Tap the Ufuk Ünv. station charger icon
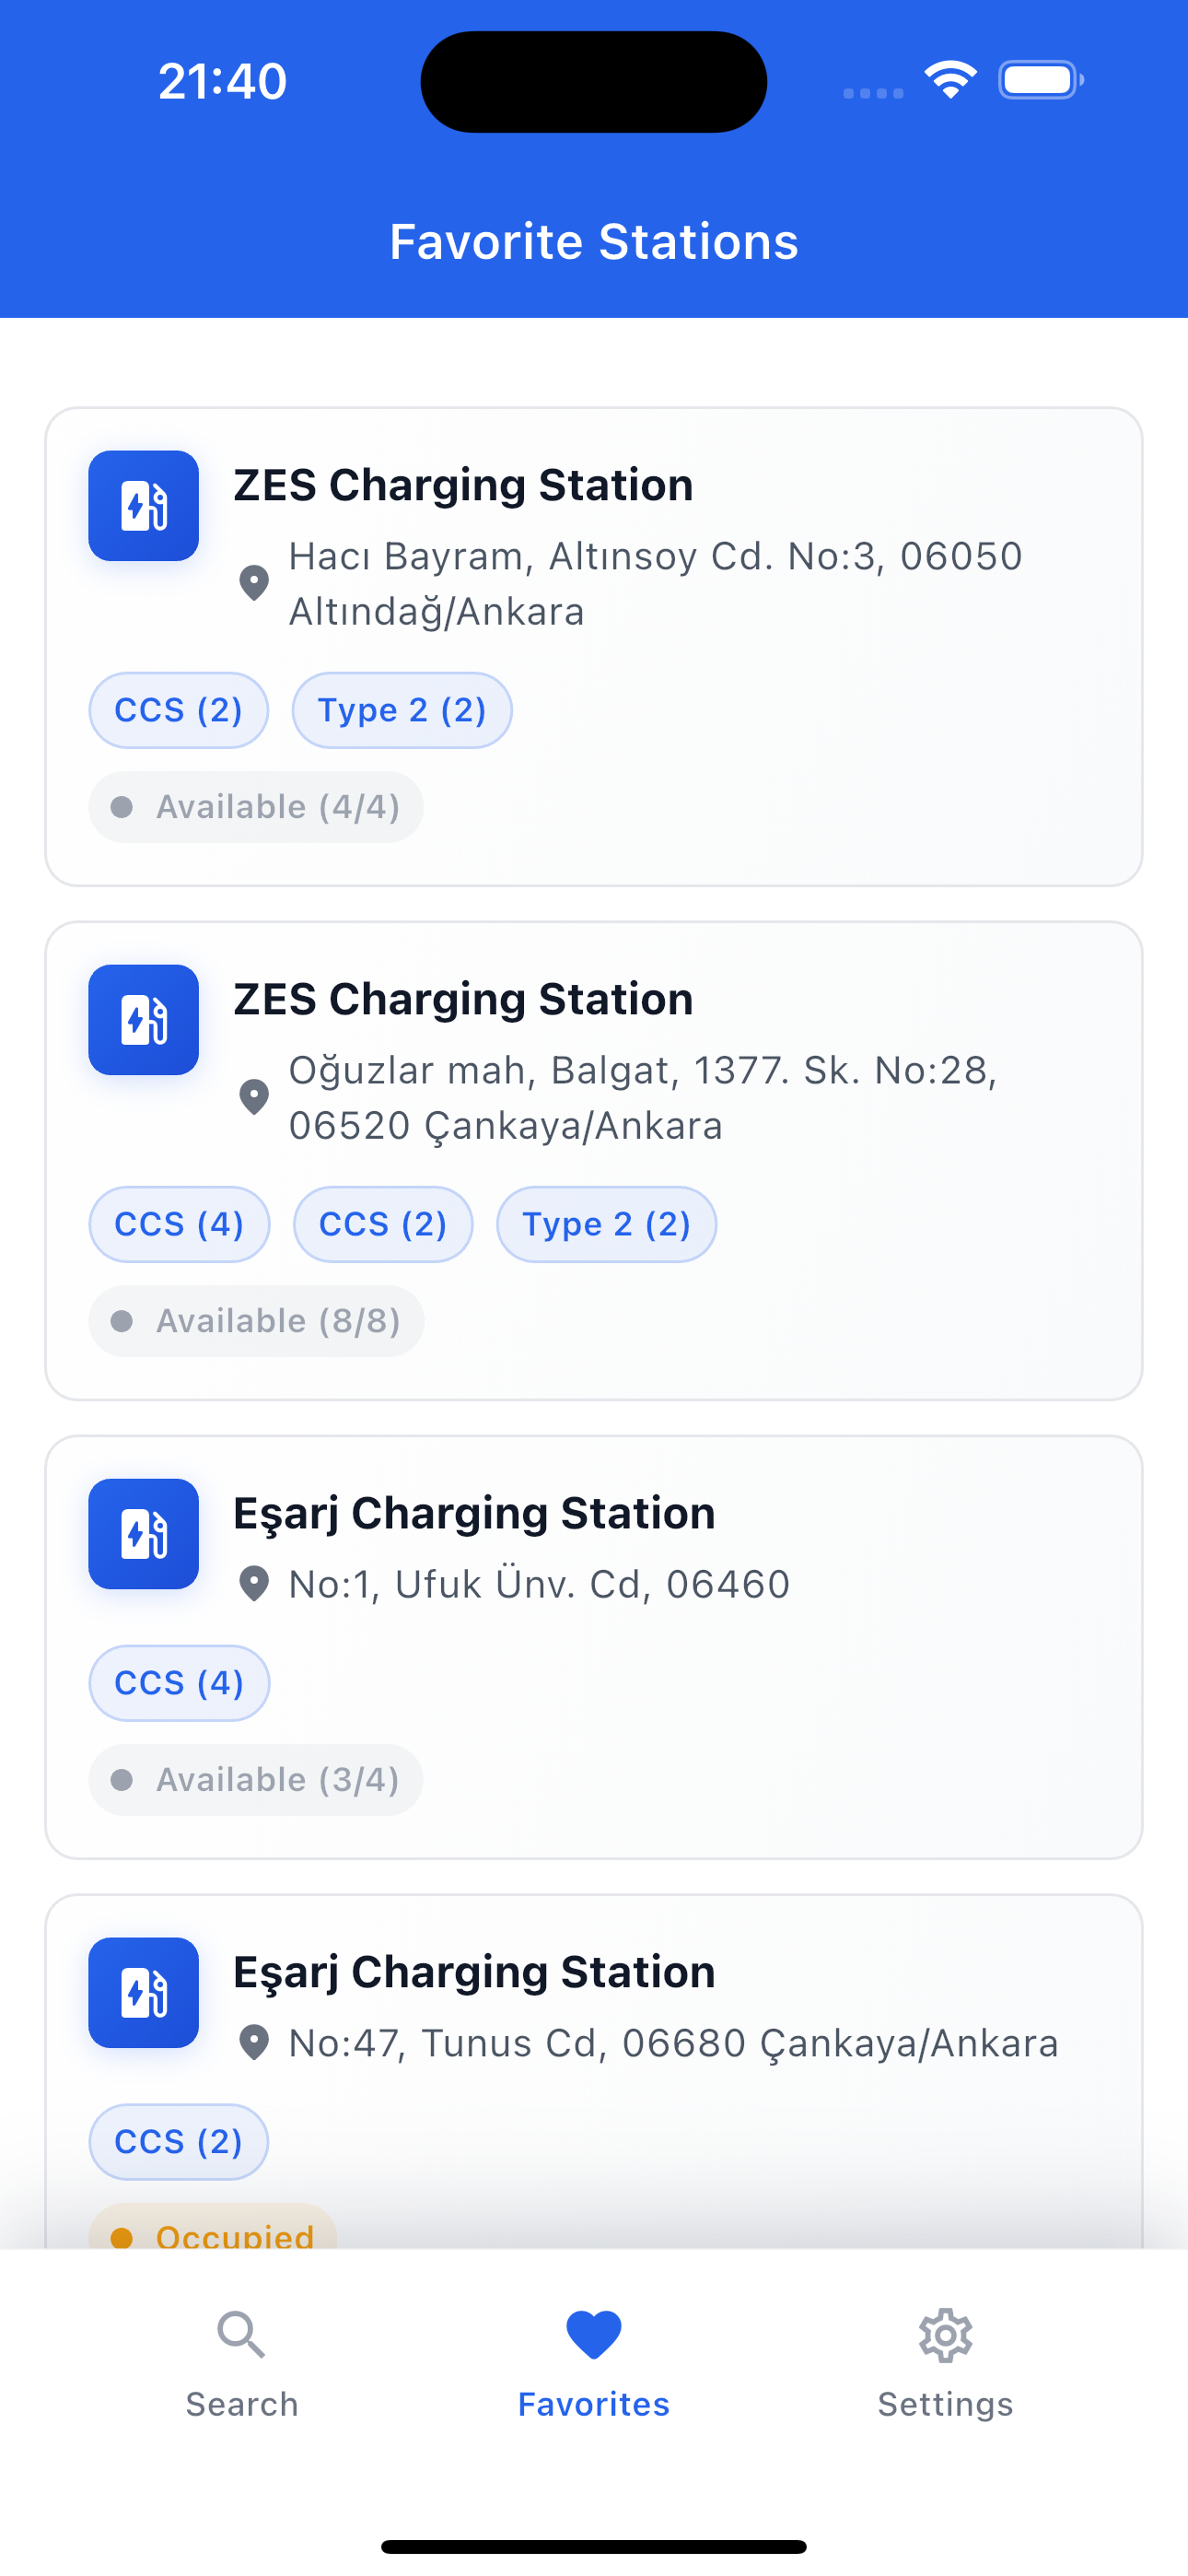The width and height of the screenshot is (1188, 2576). click(143, 1534)
